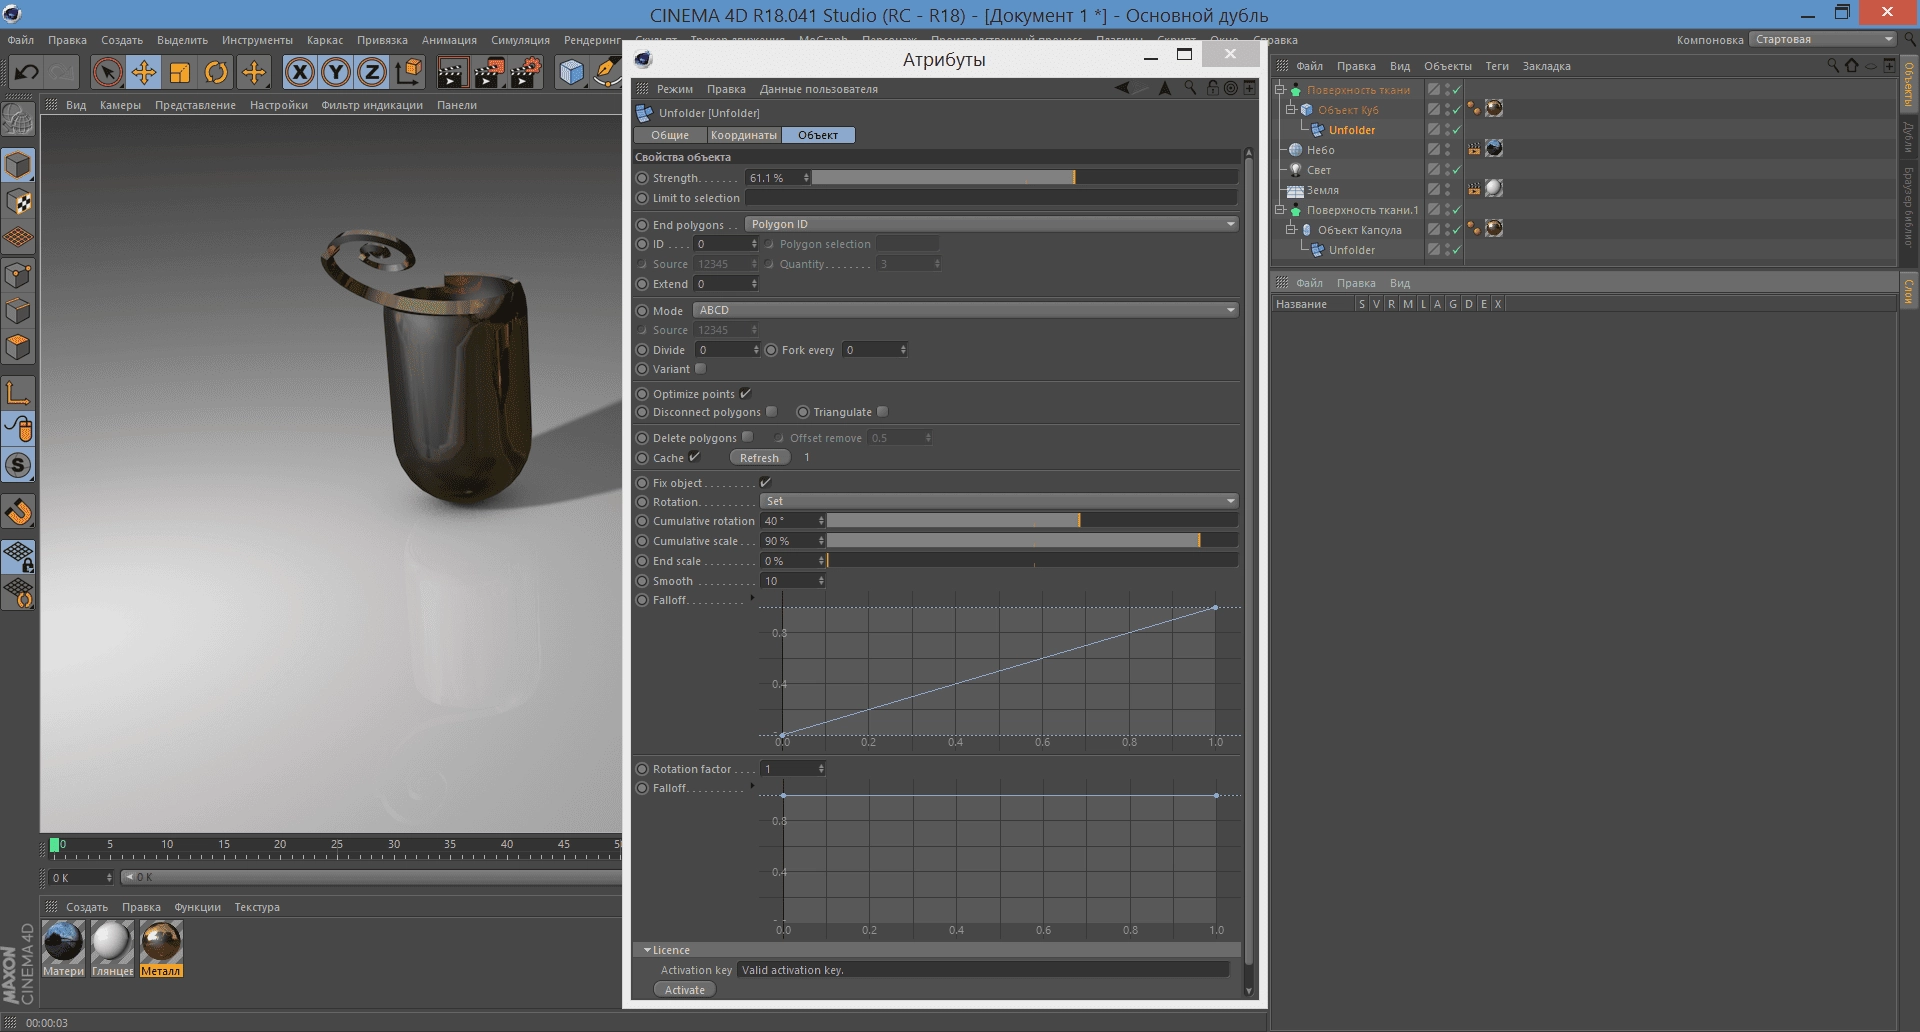Image resolution: width=1920 pixels, height=1032 pixels.
Task: Enable the Snap S icon in left sidebar
Action: tap(19, 465)
